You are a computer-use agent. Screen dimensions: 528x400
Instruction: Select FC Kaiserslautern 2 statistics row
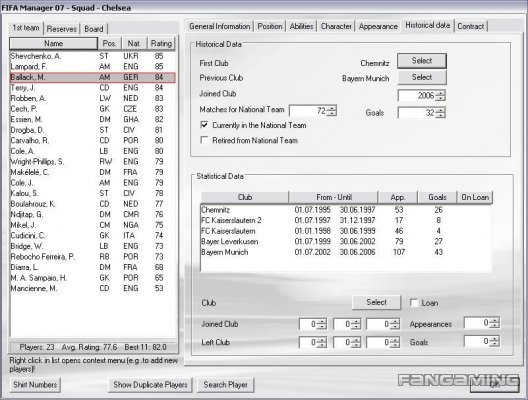pyautogui.click(x=346, y=220)
